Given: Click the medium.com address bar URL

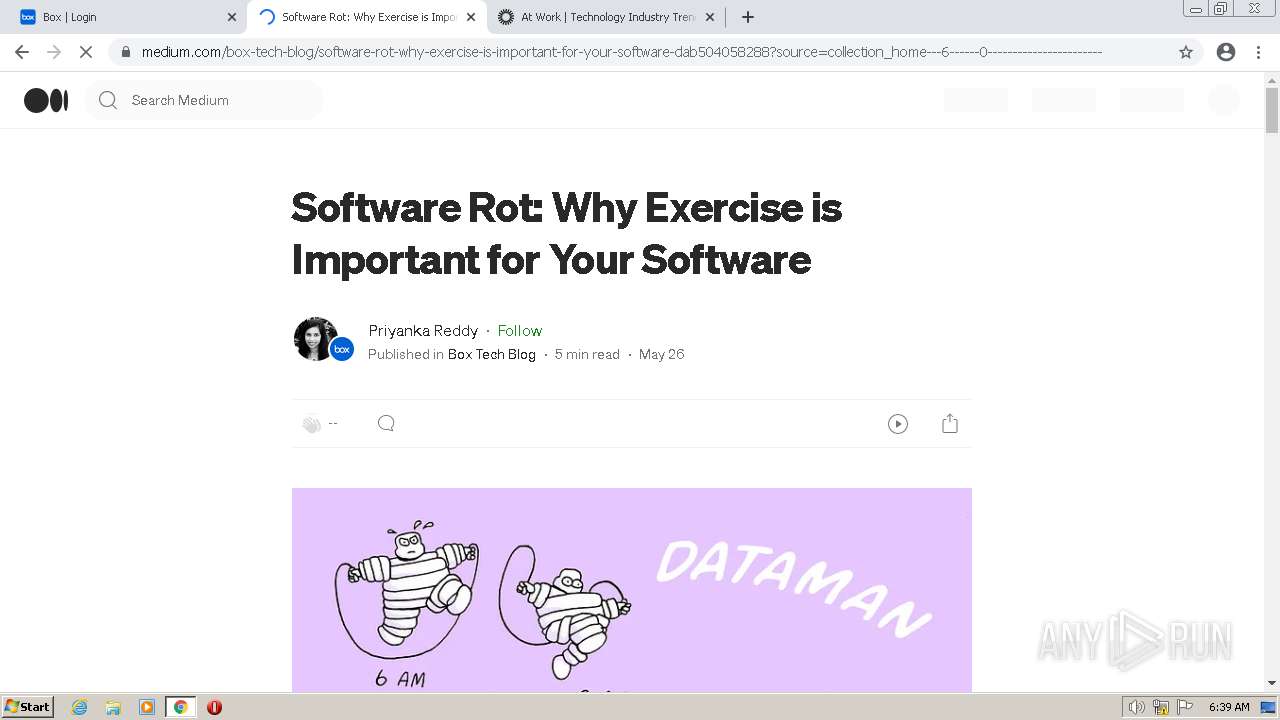Looking at the screenshot, I should [621, 52].
